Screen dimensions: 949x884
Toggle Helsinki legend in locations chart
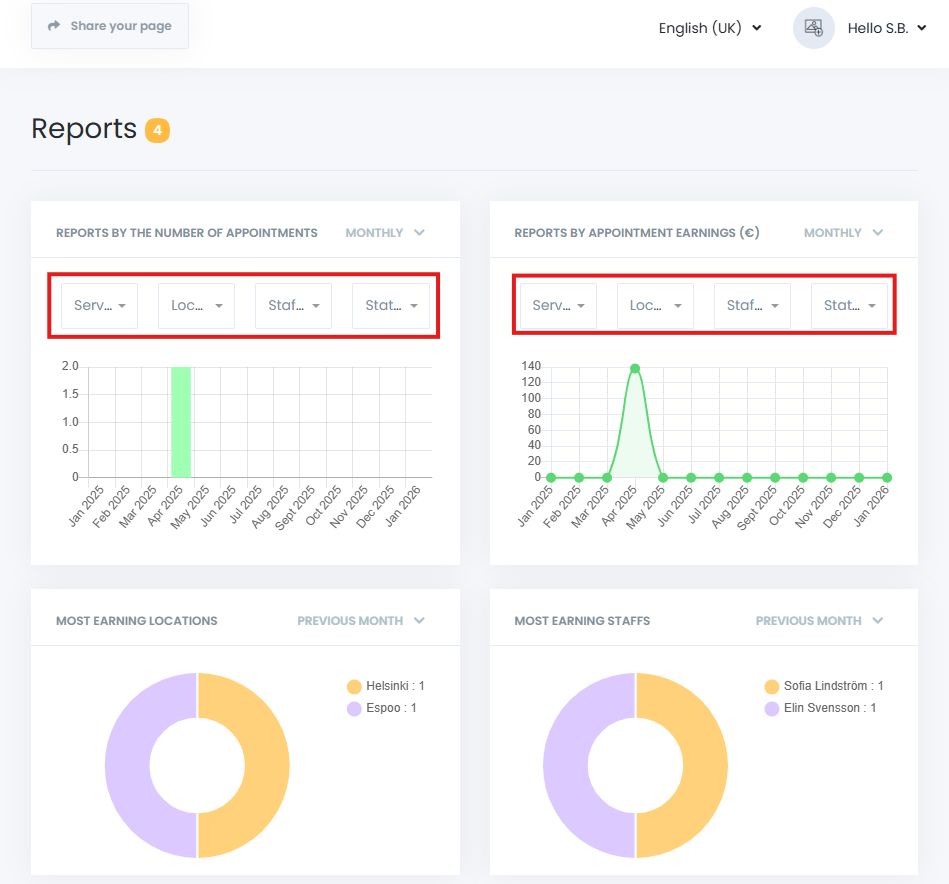385,686
